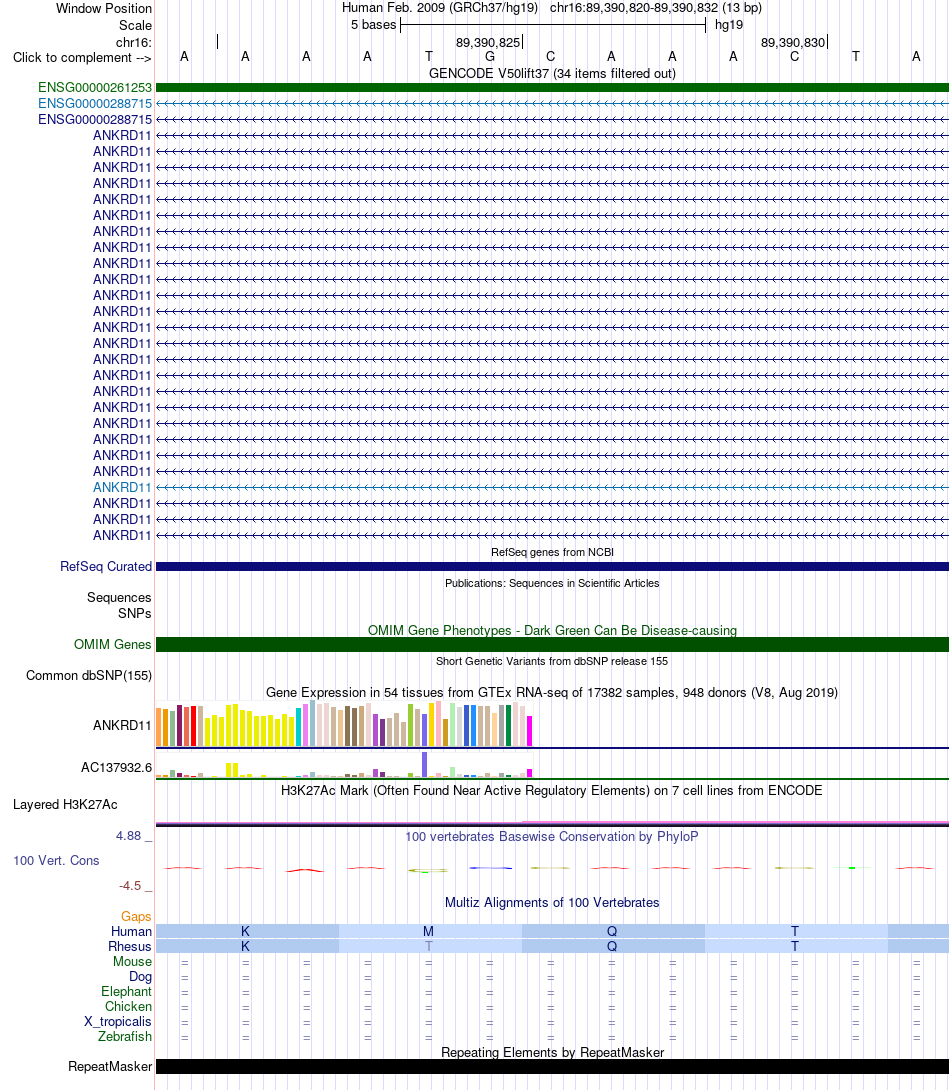Screen dimensions: 950x1090
Task: Open 'Multiz Alignments of 100 Vertebrates' title
Action: (x=552, y=902)
